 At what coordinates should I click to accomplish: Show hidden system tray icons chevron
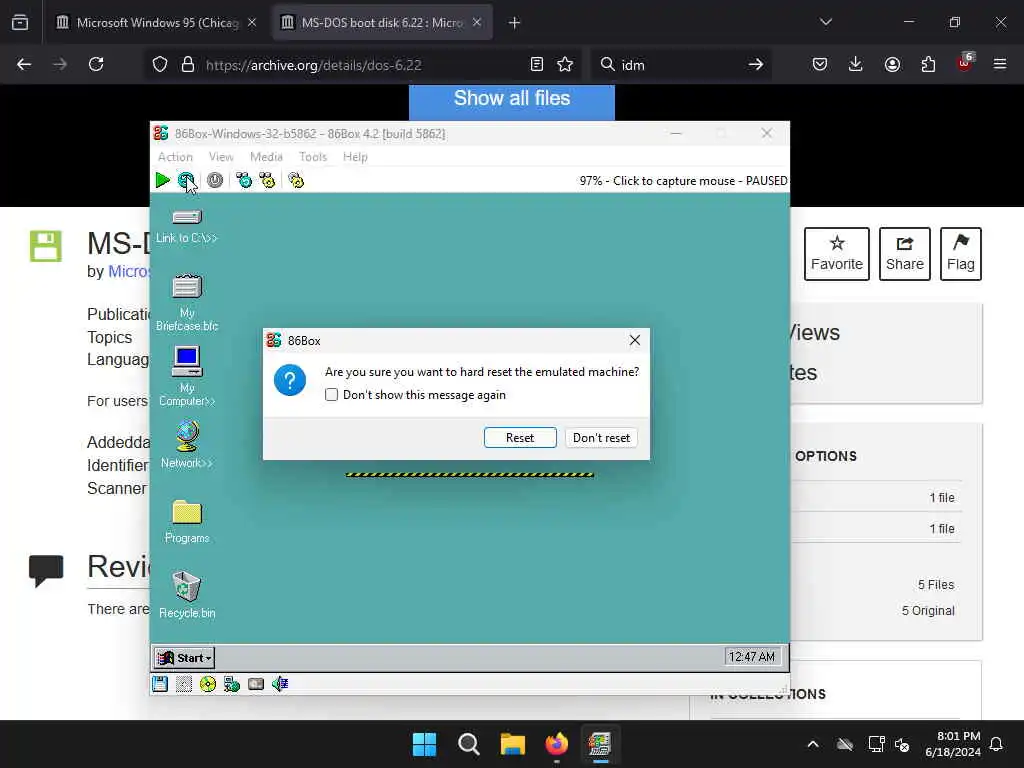click(813, 744)
